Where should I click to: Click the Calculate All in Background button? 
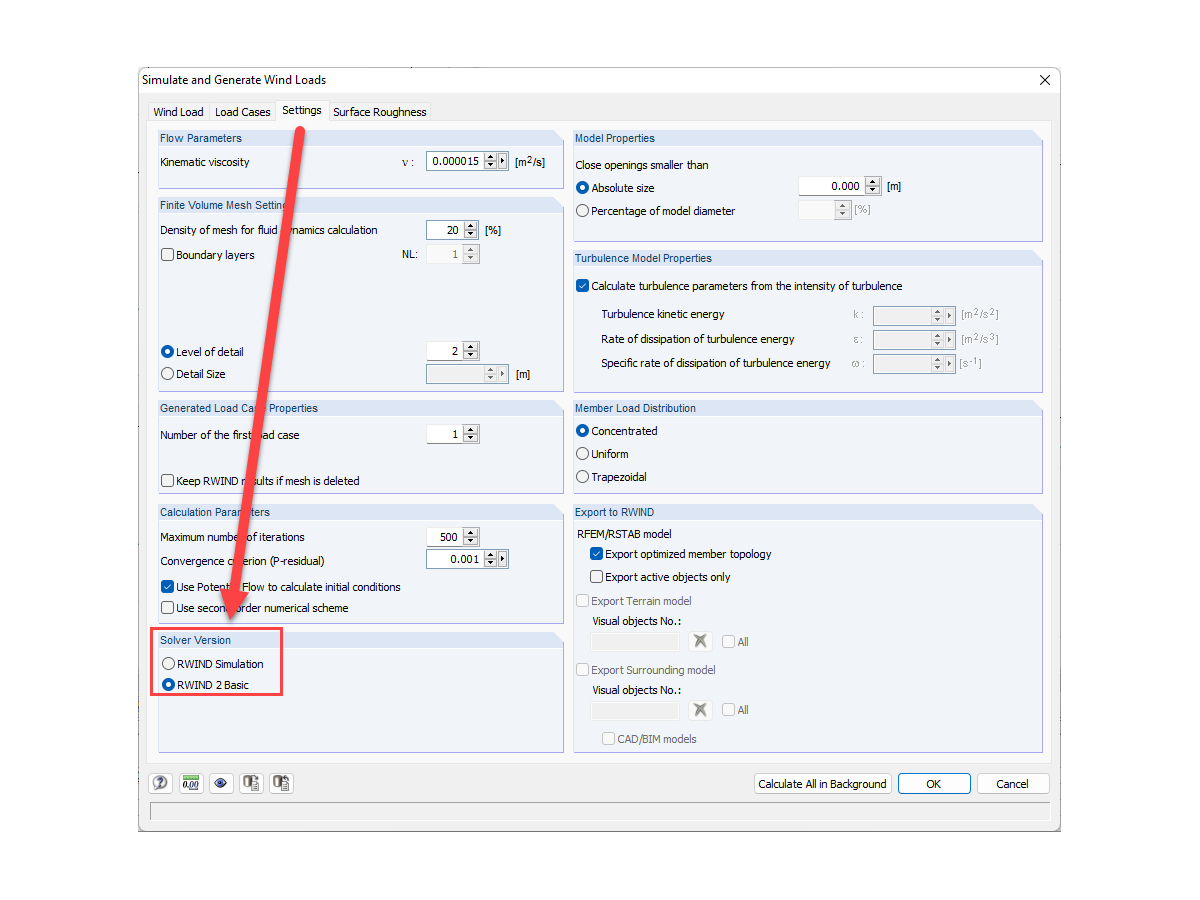[822, 784]
